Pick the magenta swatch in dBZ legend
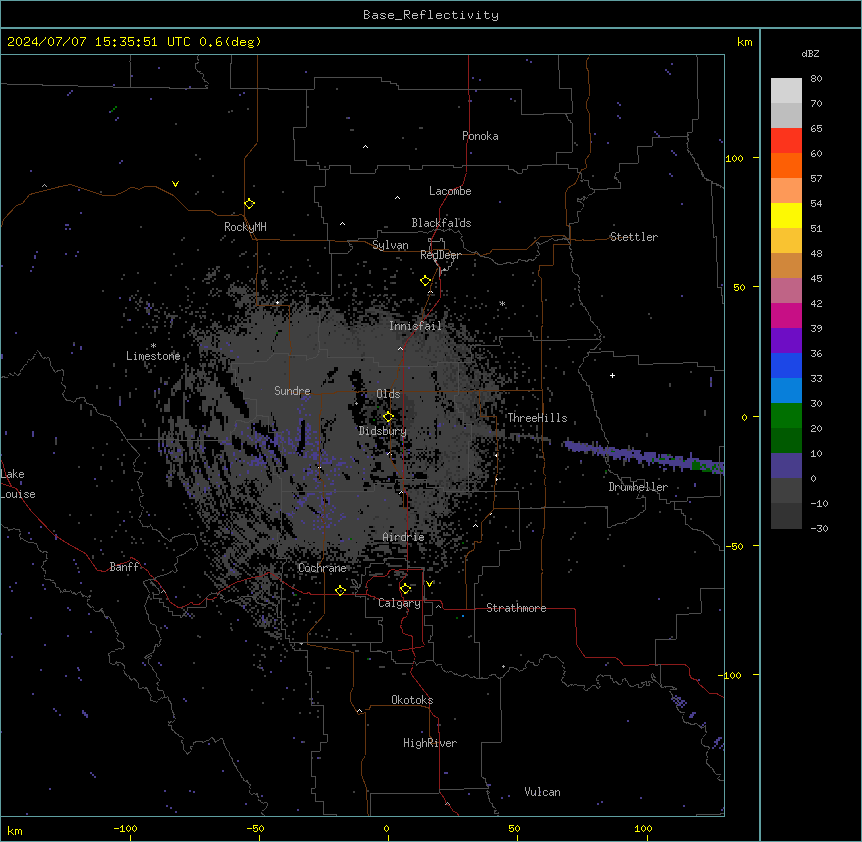This screenshot has height=842, width=862. pyautogui.click(x=786, y=315)
